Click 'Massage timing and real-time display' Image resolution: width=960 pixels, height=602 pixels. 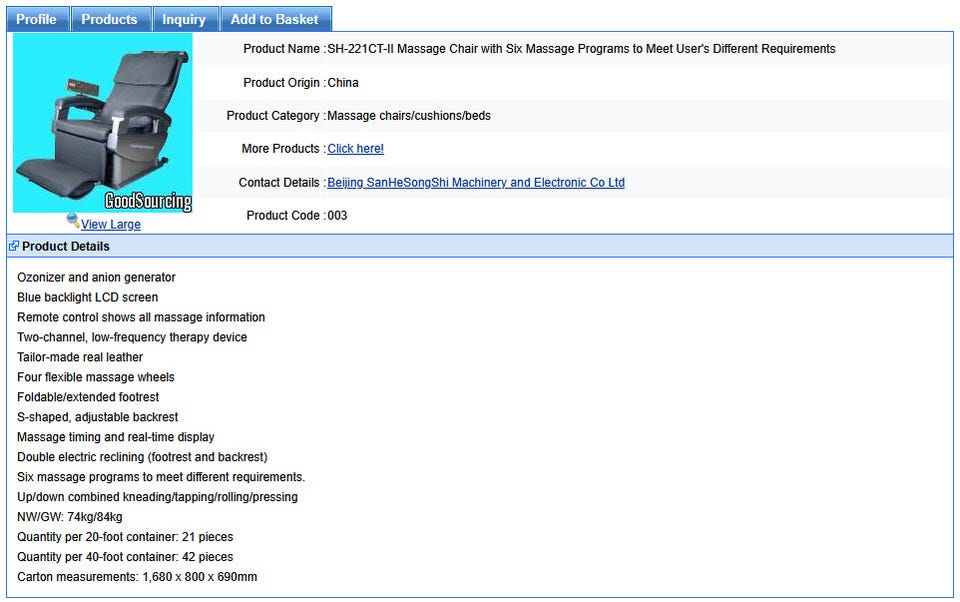[x=116, y=437]
